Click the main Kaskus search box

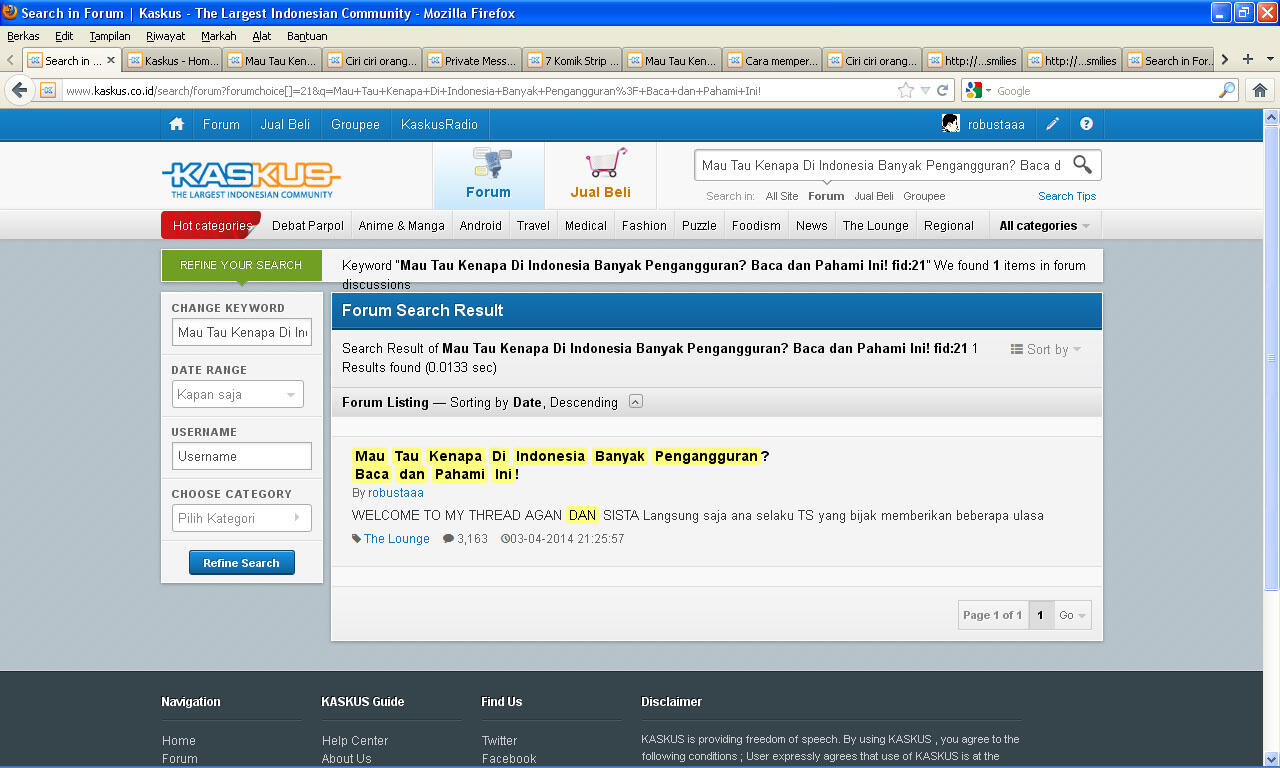click(x=882, y=165)
